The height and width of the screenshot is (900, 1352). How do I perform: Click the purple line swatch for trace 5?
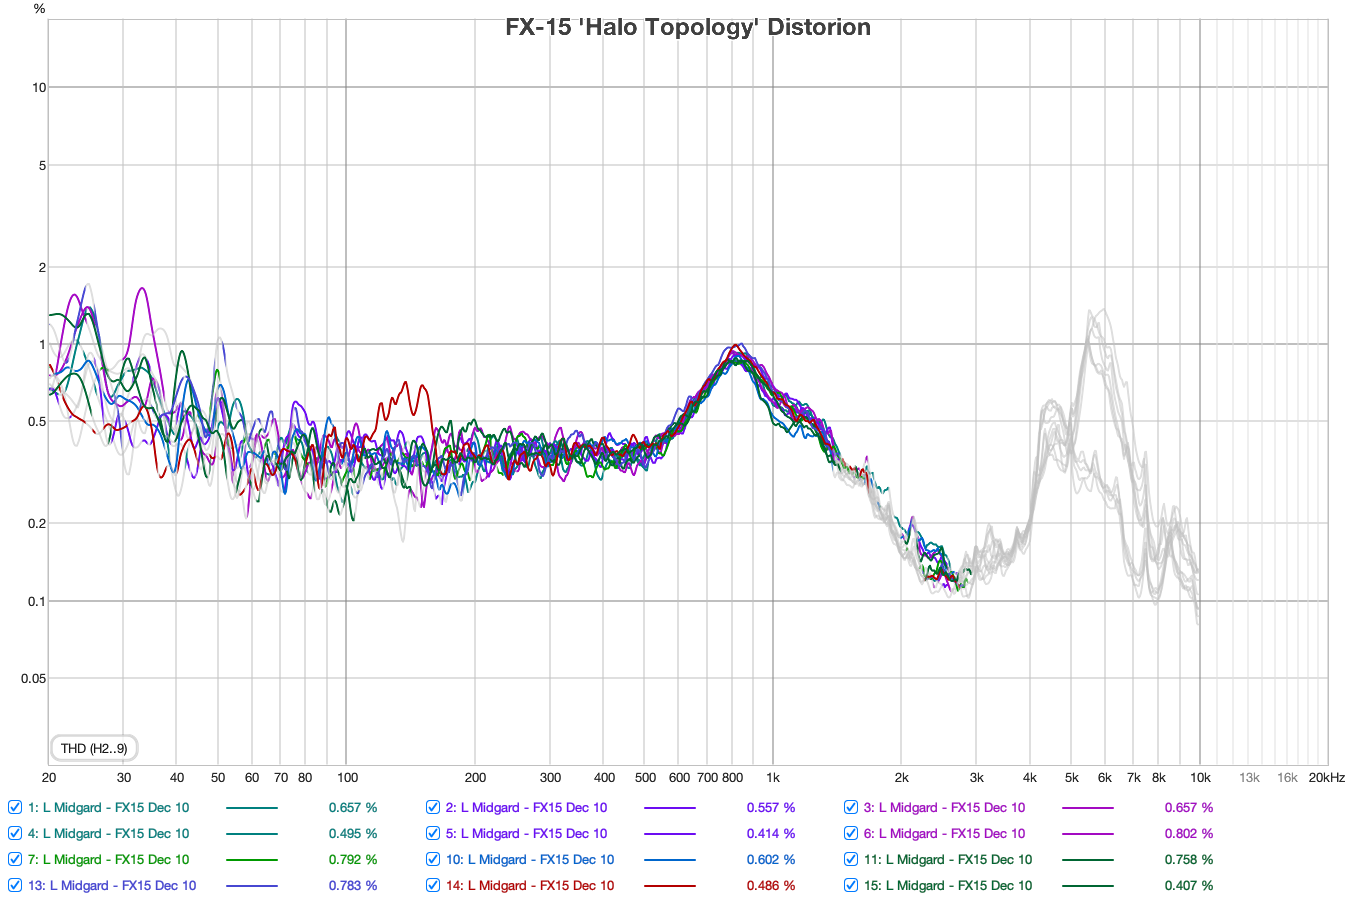pos(670,833)
